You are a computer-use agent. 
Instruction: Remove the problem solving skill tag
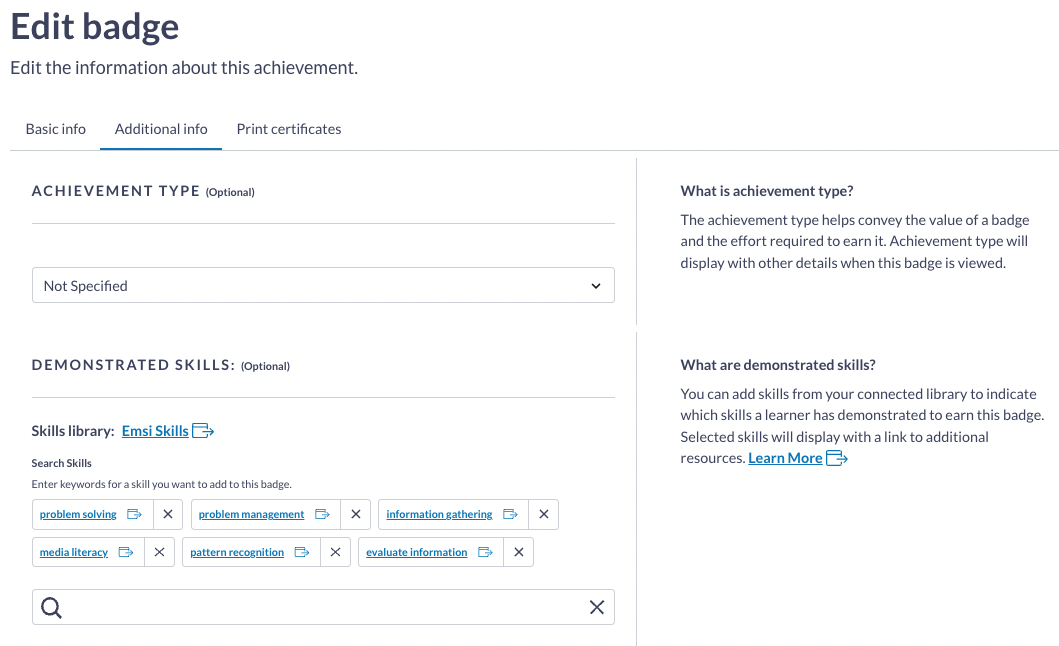(x=167, y=514)
